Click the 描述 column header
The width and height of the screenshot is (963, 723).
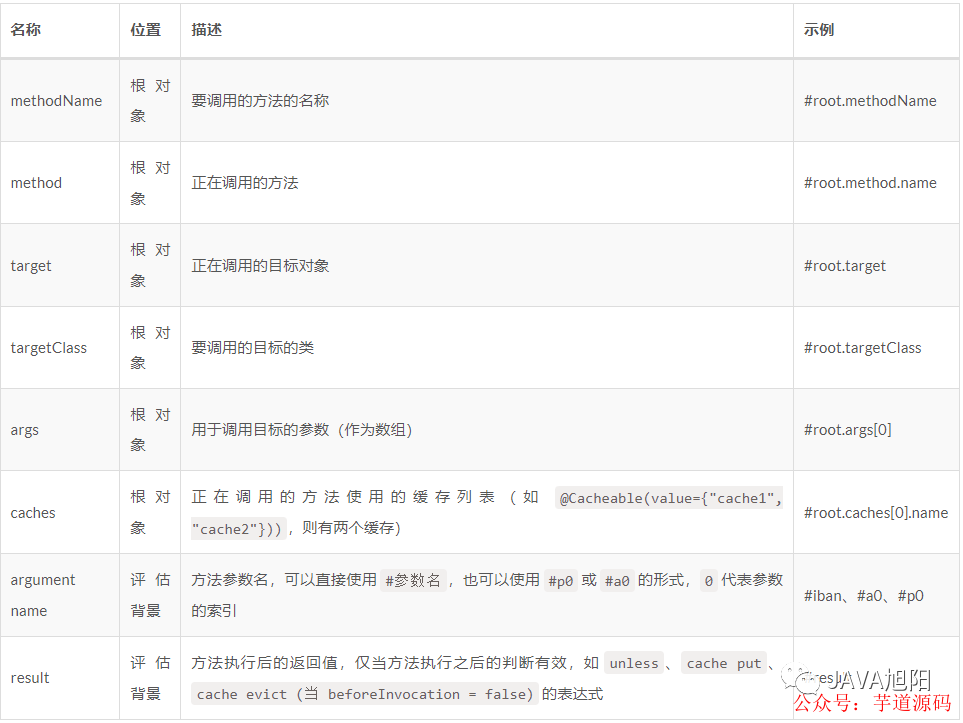[x=205, y=30]
